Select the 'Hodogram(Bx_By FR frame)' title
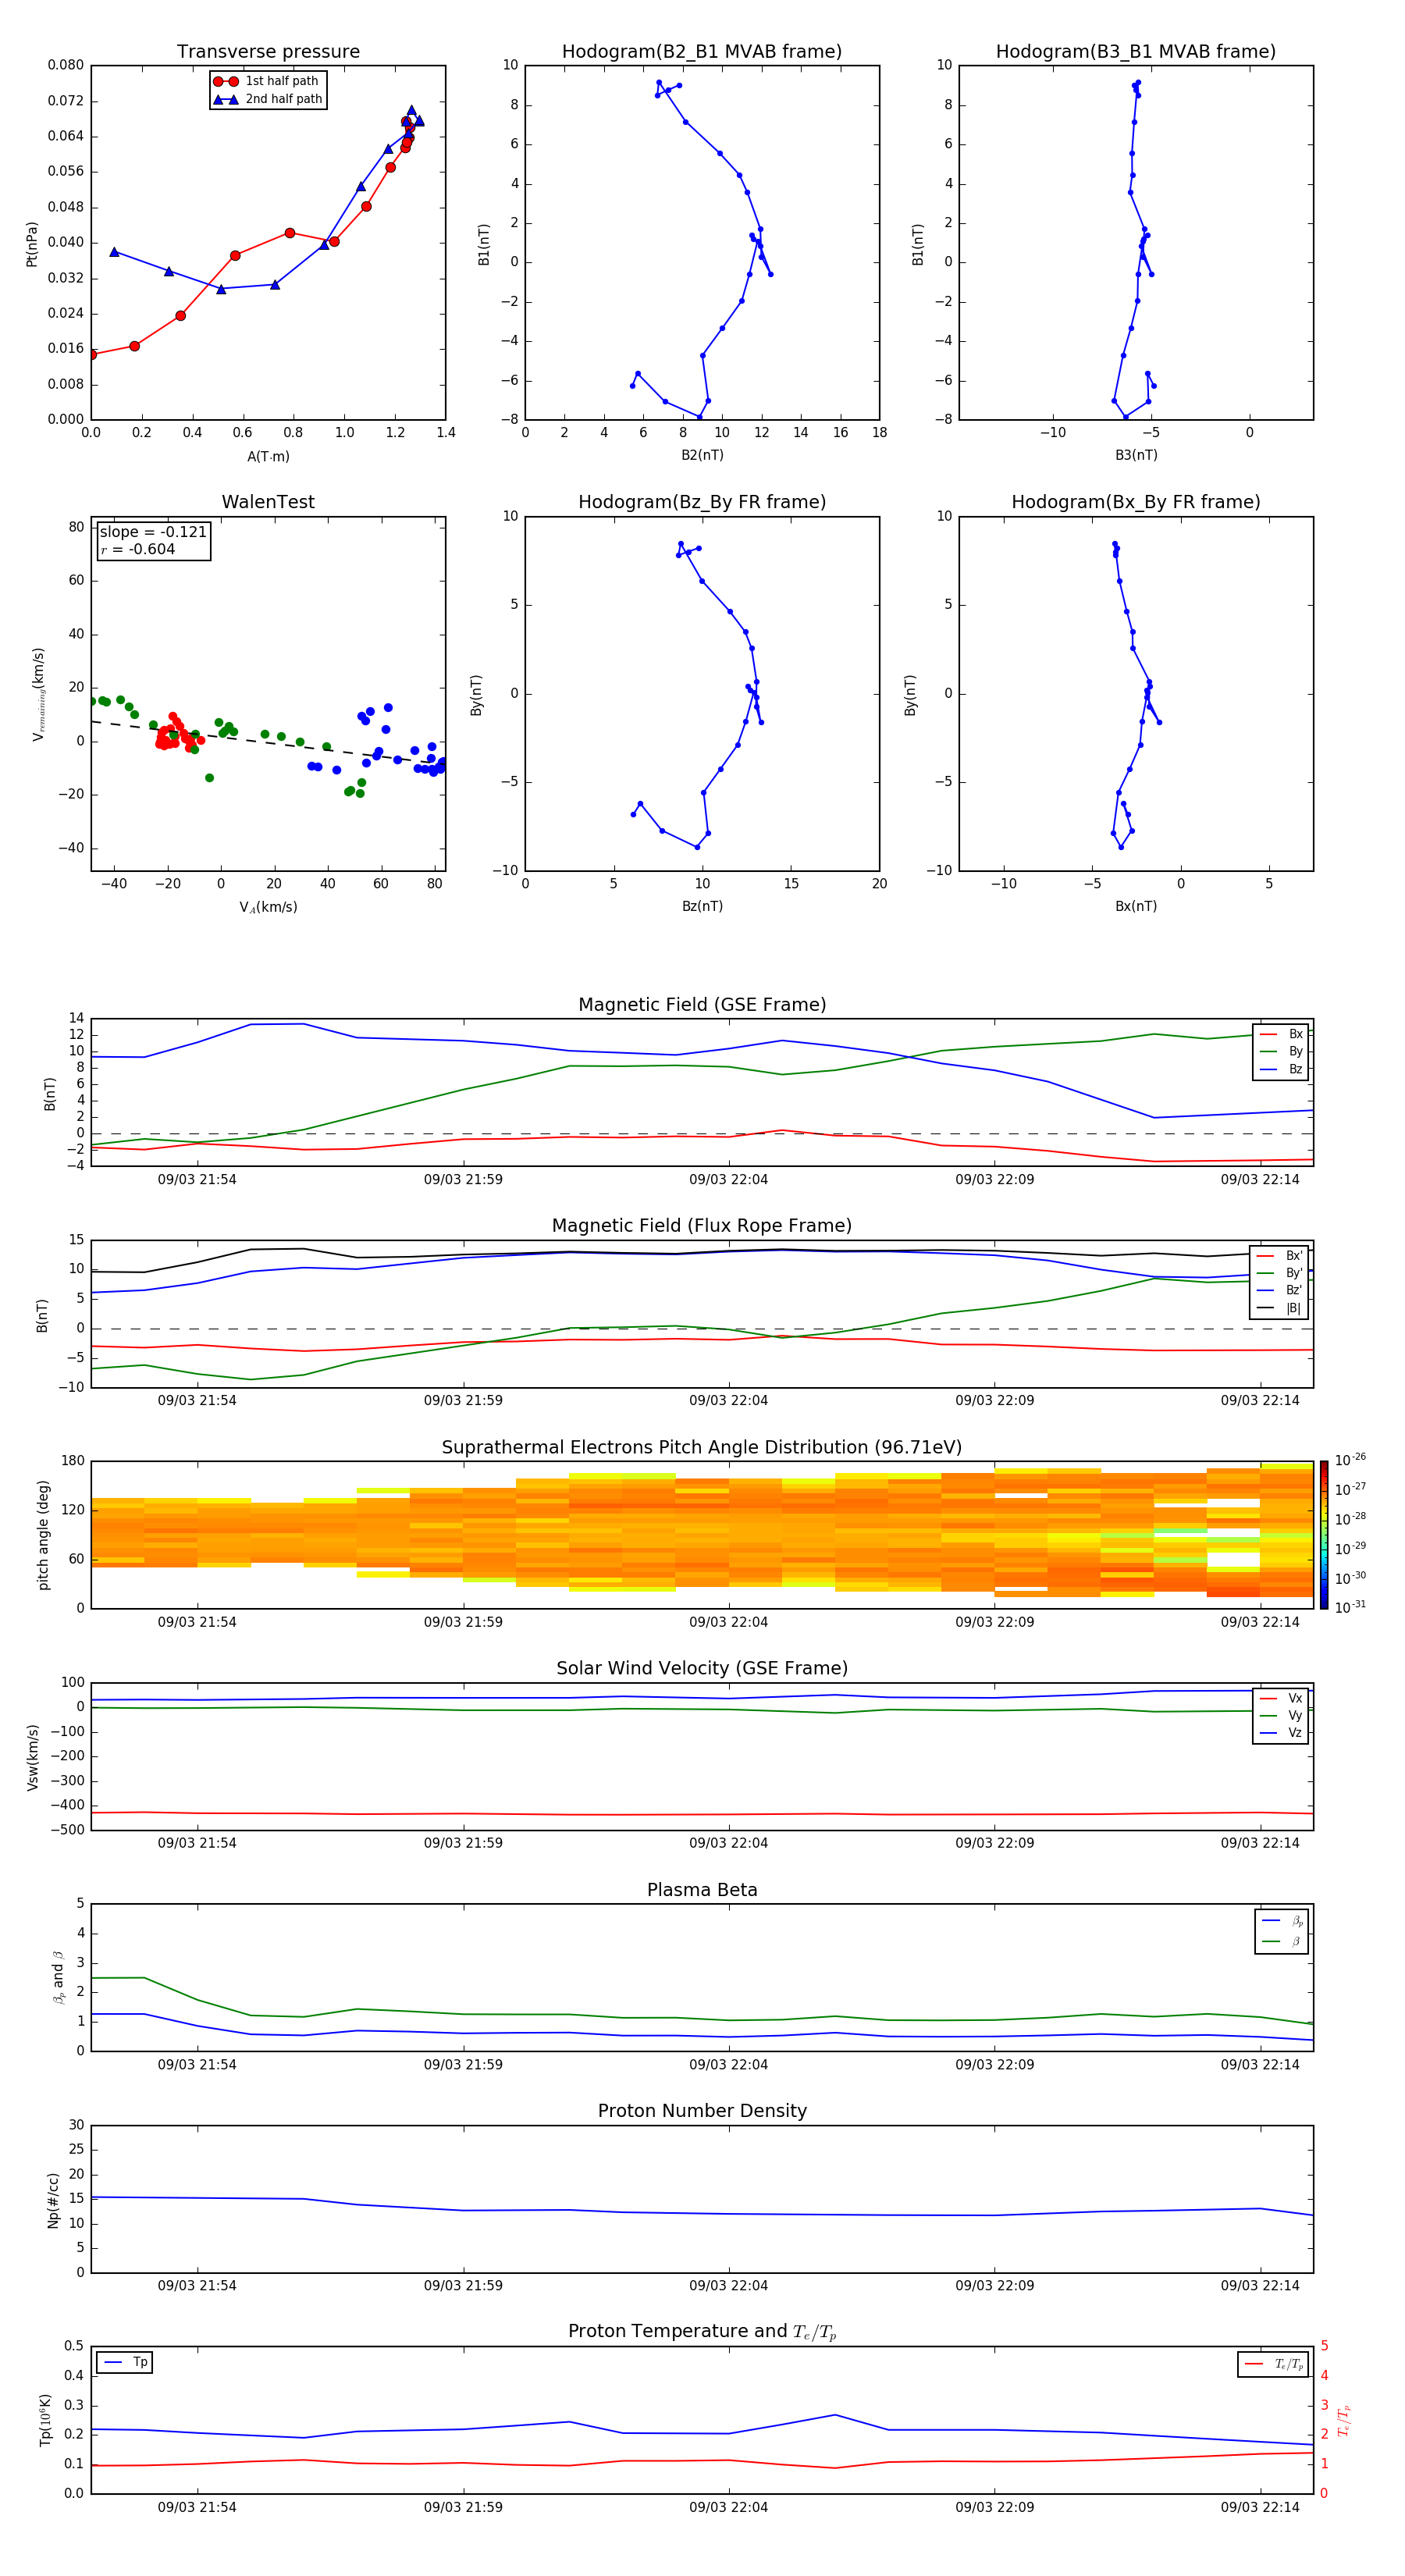 pyautogui.click(x=1136, y=502)
